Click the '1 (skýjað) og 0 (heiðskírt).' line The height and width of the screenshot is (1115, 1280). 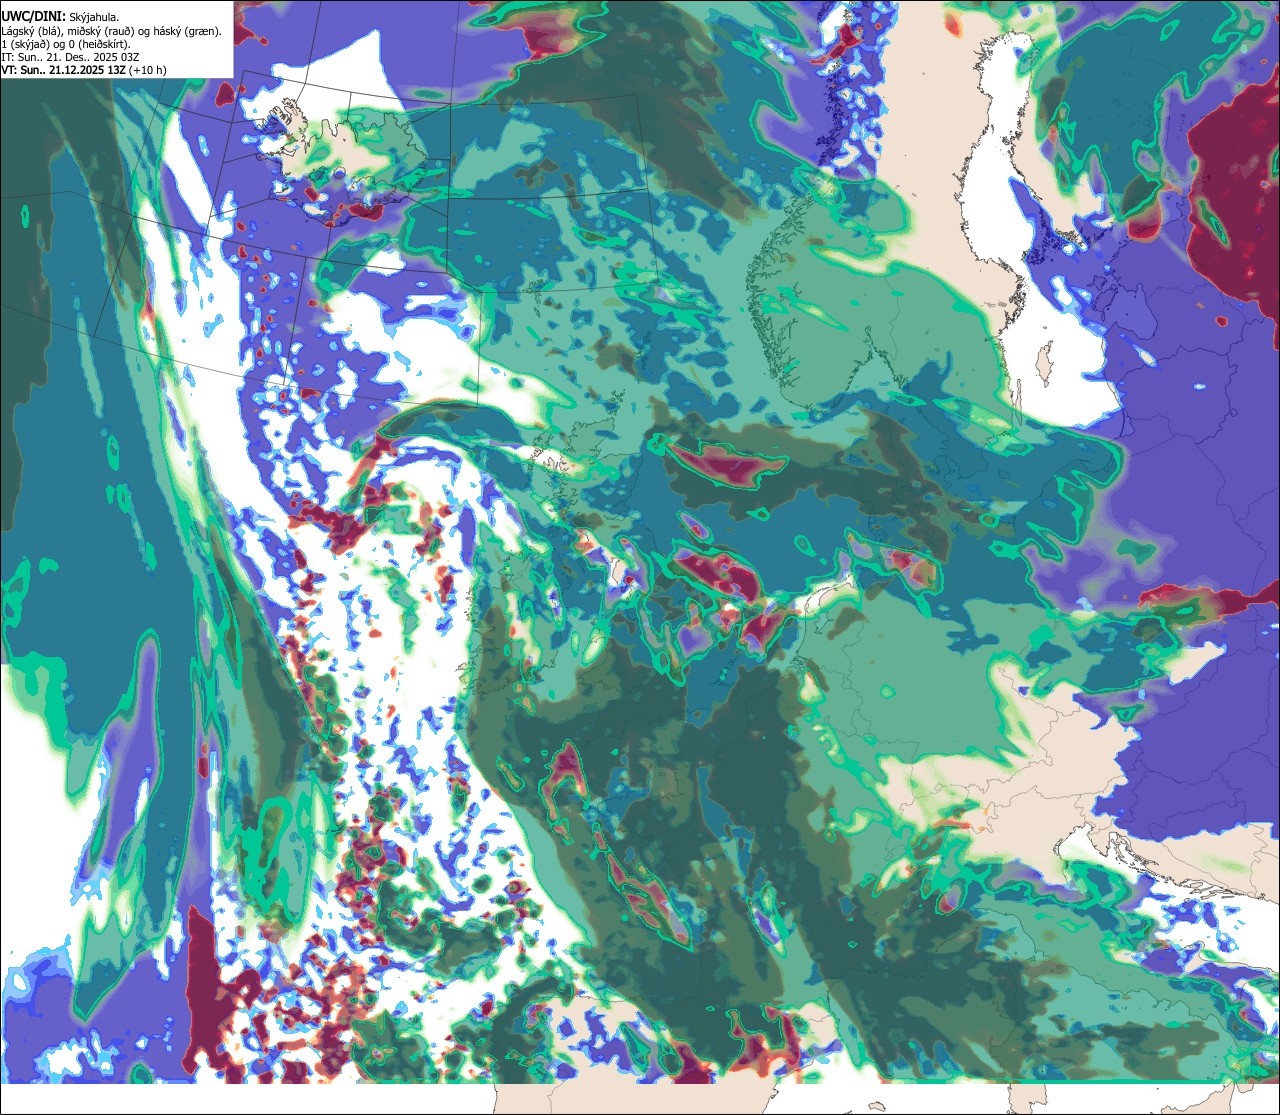coord(65,44)
